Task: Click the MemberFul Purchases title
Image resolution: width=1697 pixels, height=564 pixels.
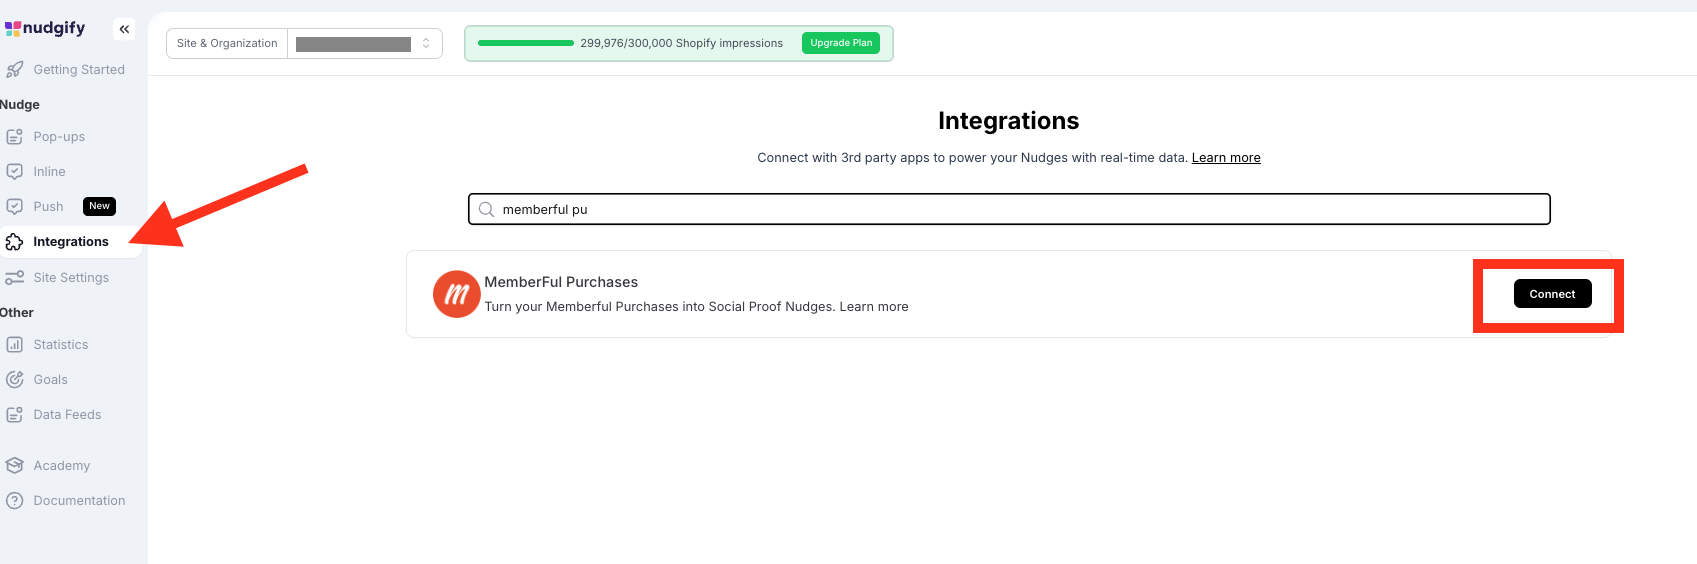Action: point(561,282)
